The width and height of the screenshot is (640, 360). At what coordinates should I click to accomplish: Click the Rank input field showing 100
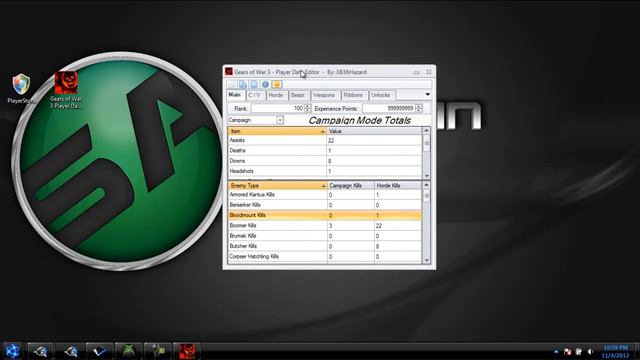(x=278, y=108)
